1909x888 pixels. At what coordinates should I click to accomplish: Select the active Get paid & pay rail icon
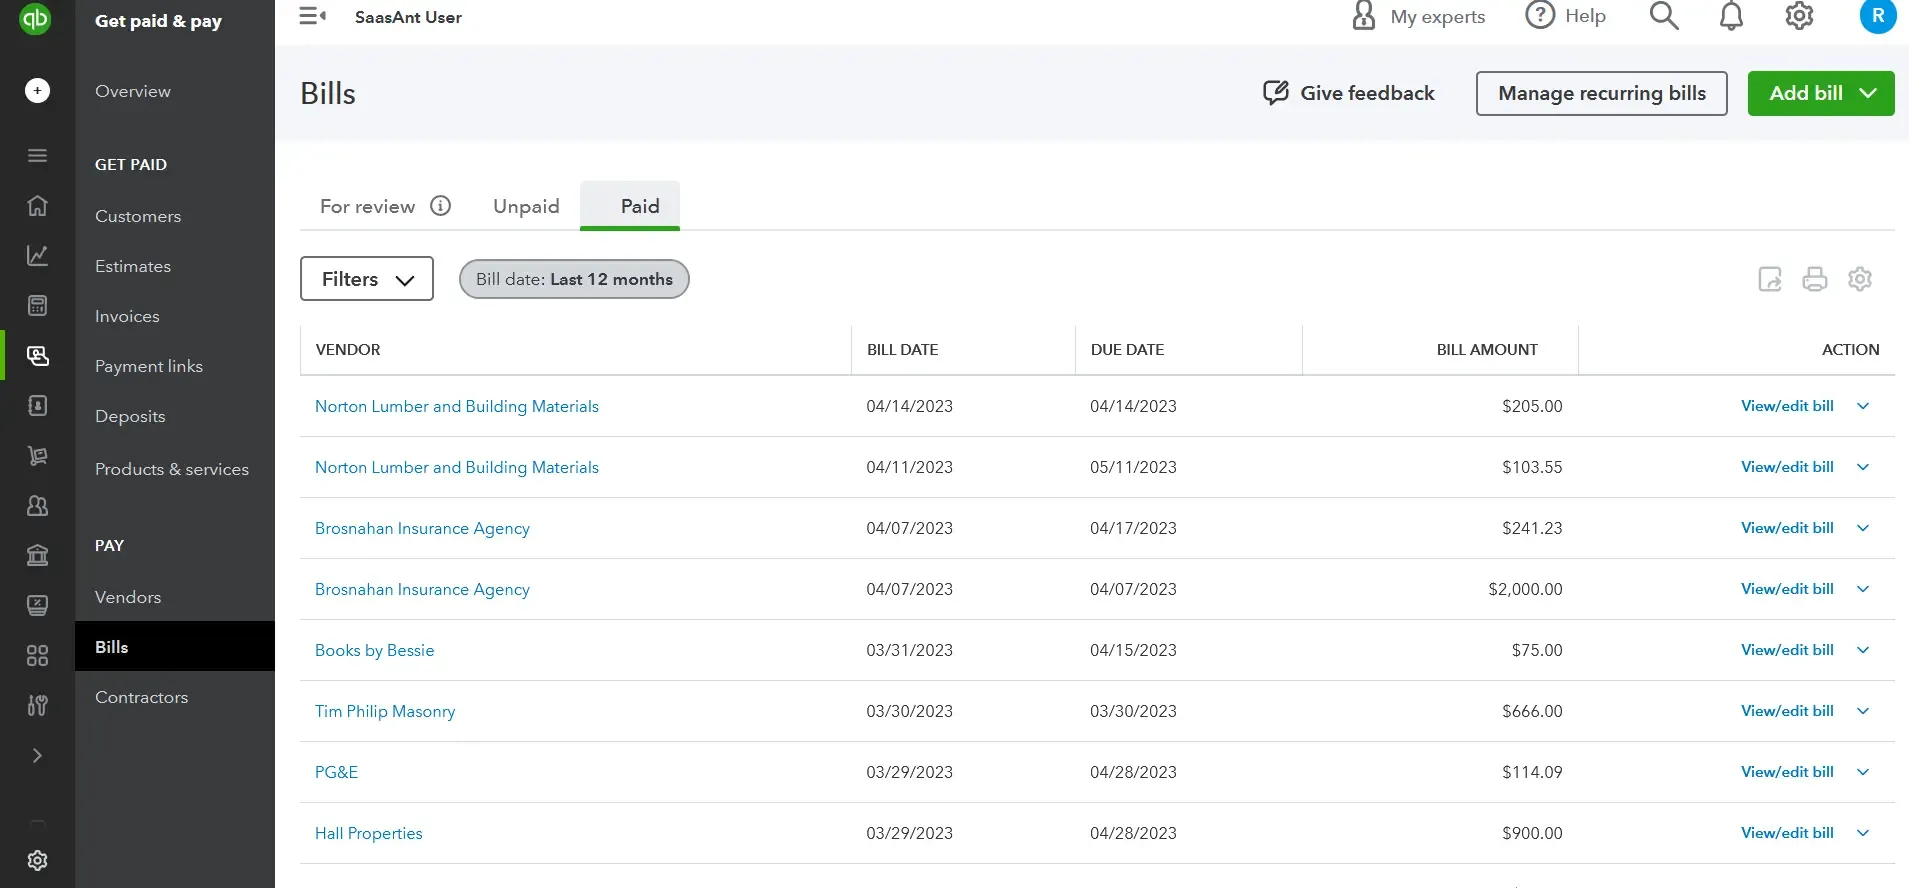[37, 356]
